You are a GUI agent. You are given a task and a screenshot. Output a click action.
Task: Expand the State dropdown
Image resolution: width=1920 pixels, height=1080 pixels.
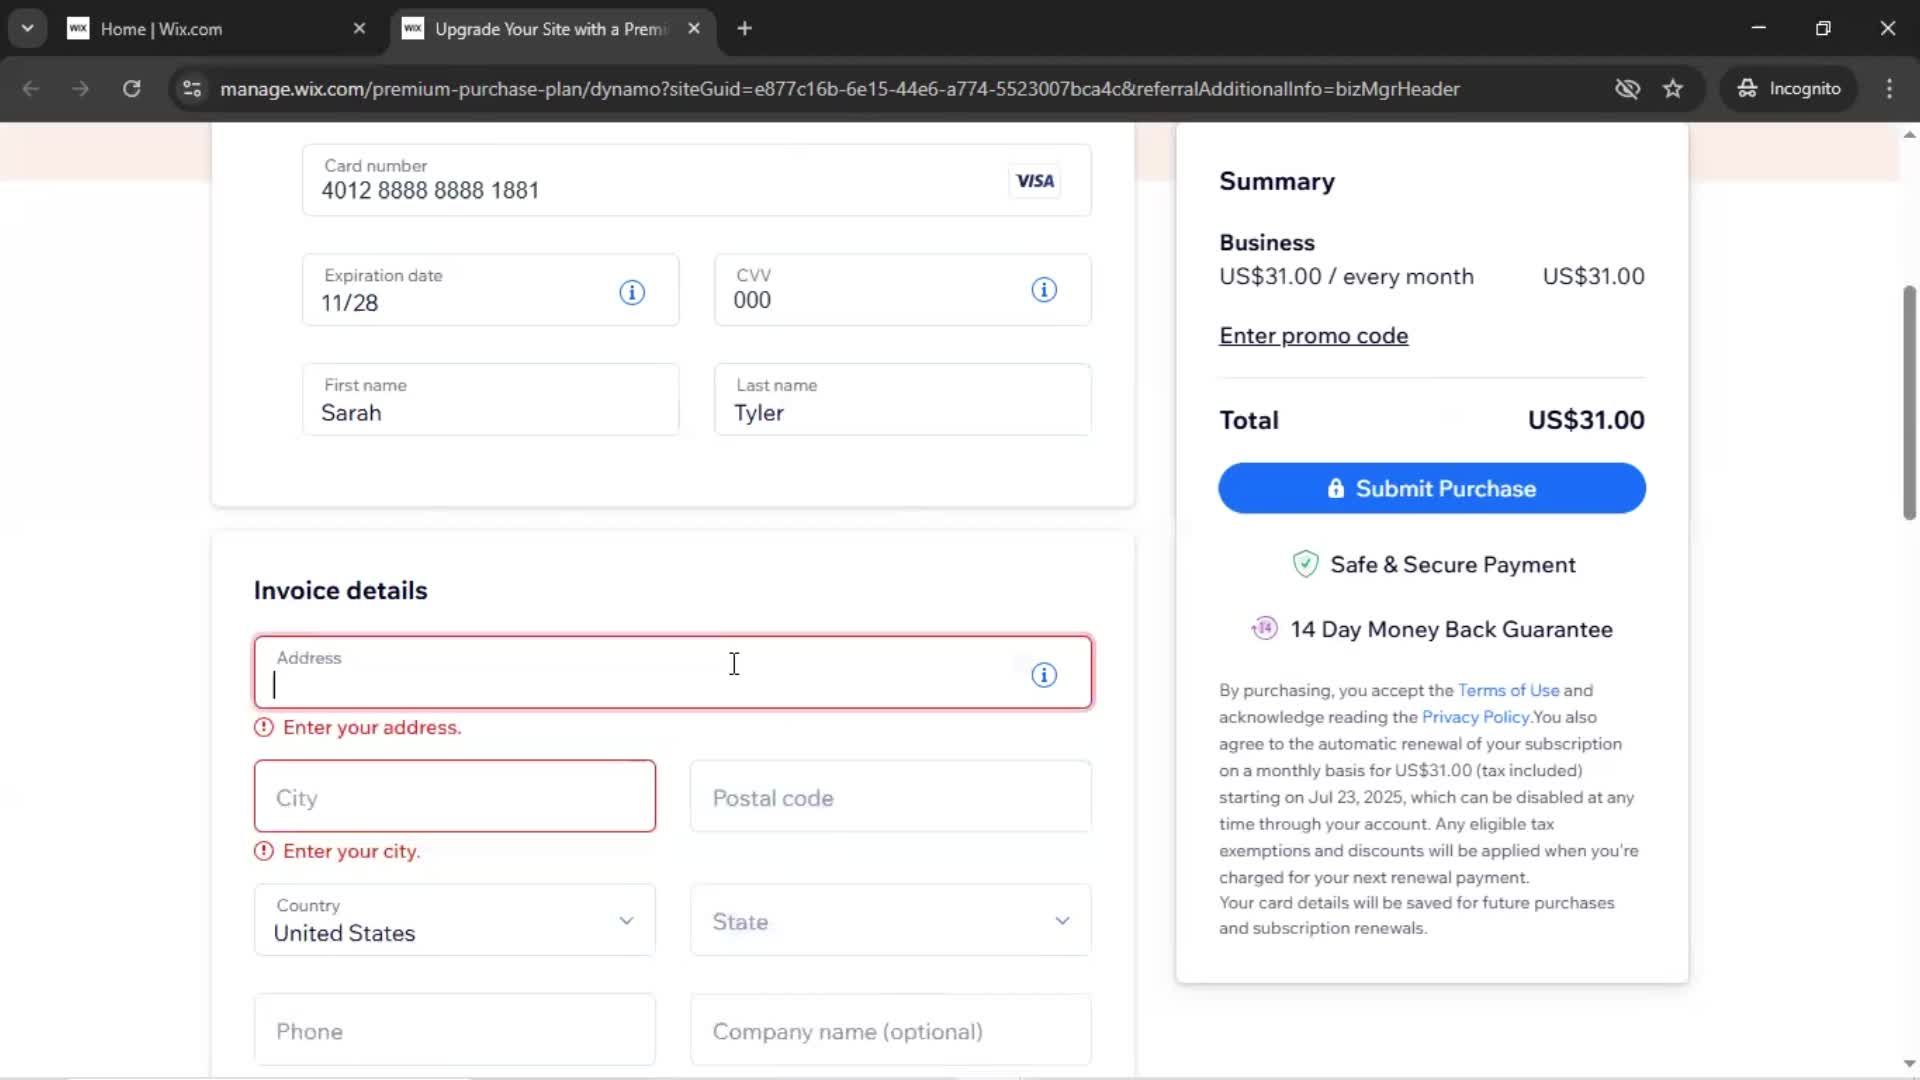(x=890, y=920)
